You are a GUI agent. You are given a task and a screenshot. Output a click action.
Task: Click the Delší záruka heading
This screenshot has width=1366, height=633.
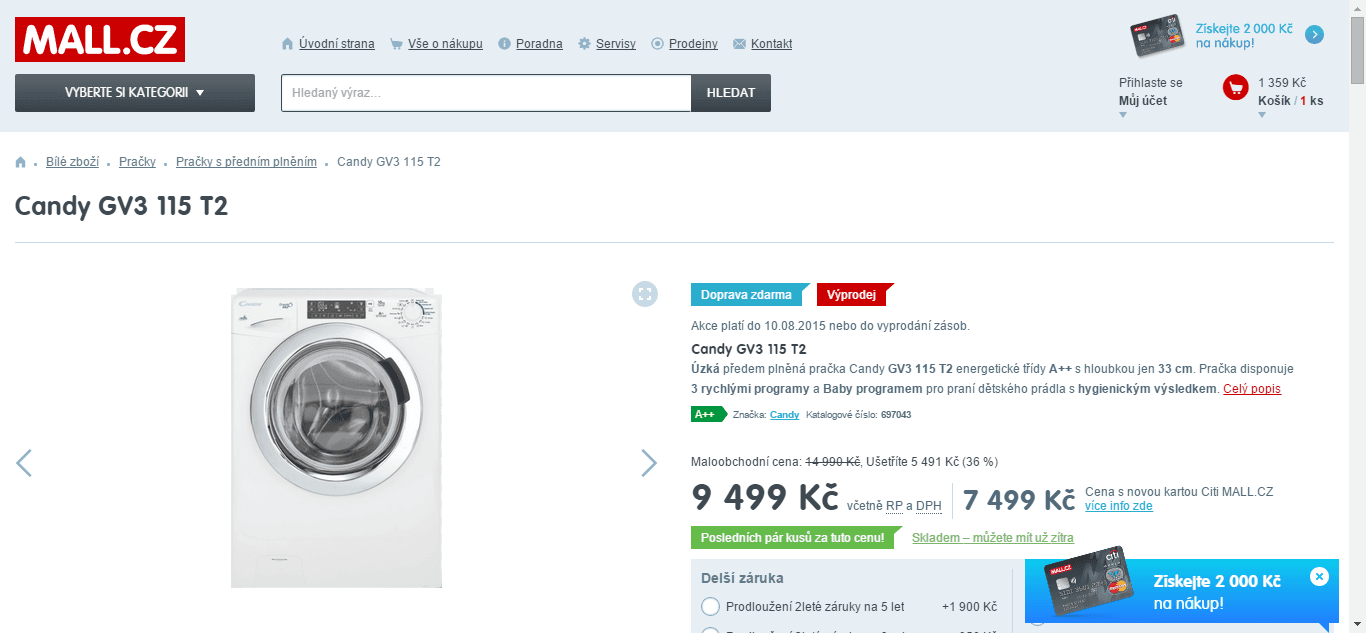[x=743, y=578]
